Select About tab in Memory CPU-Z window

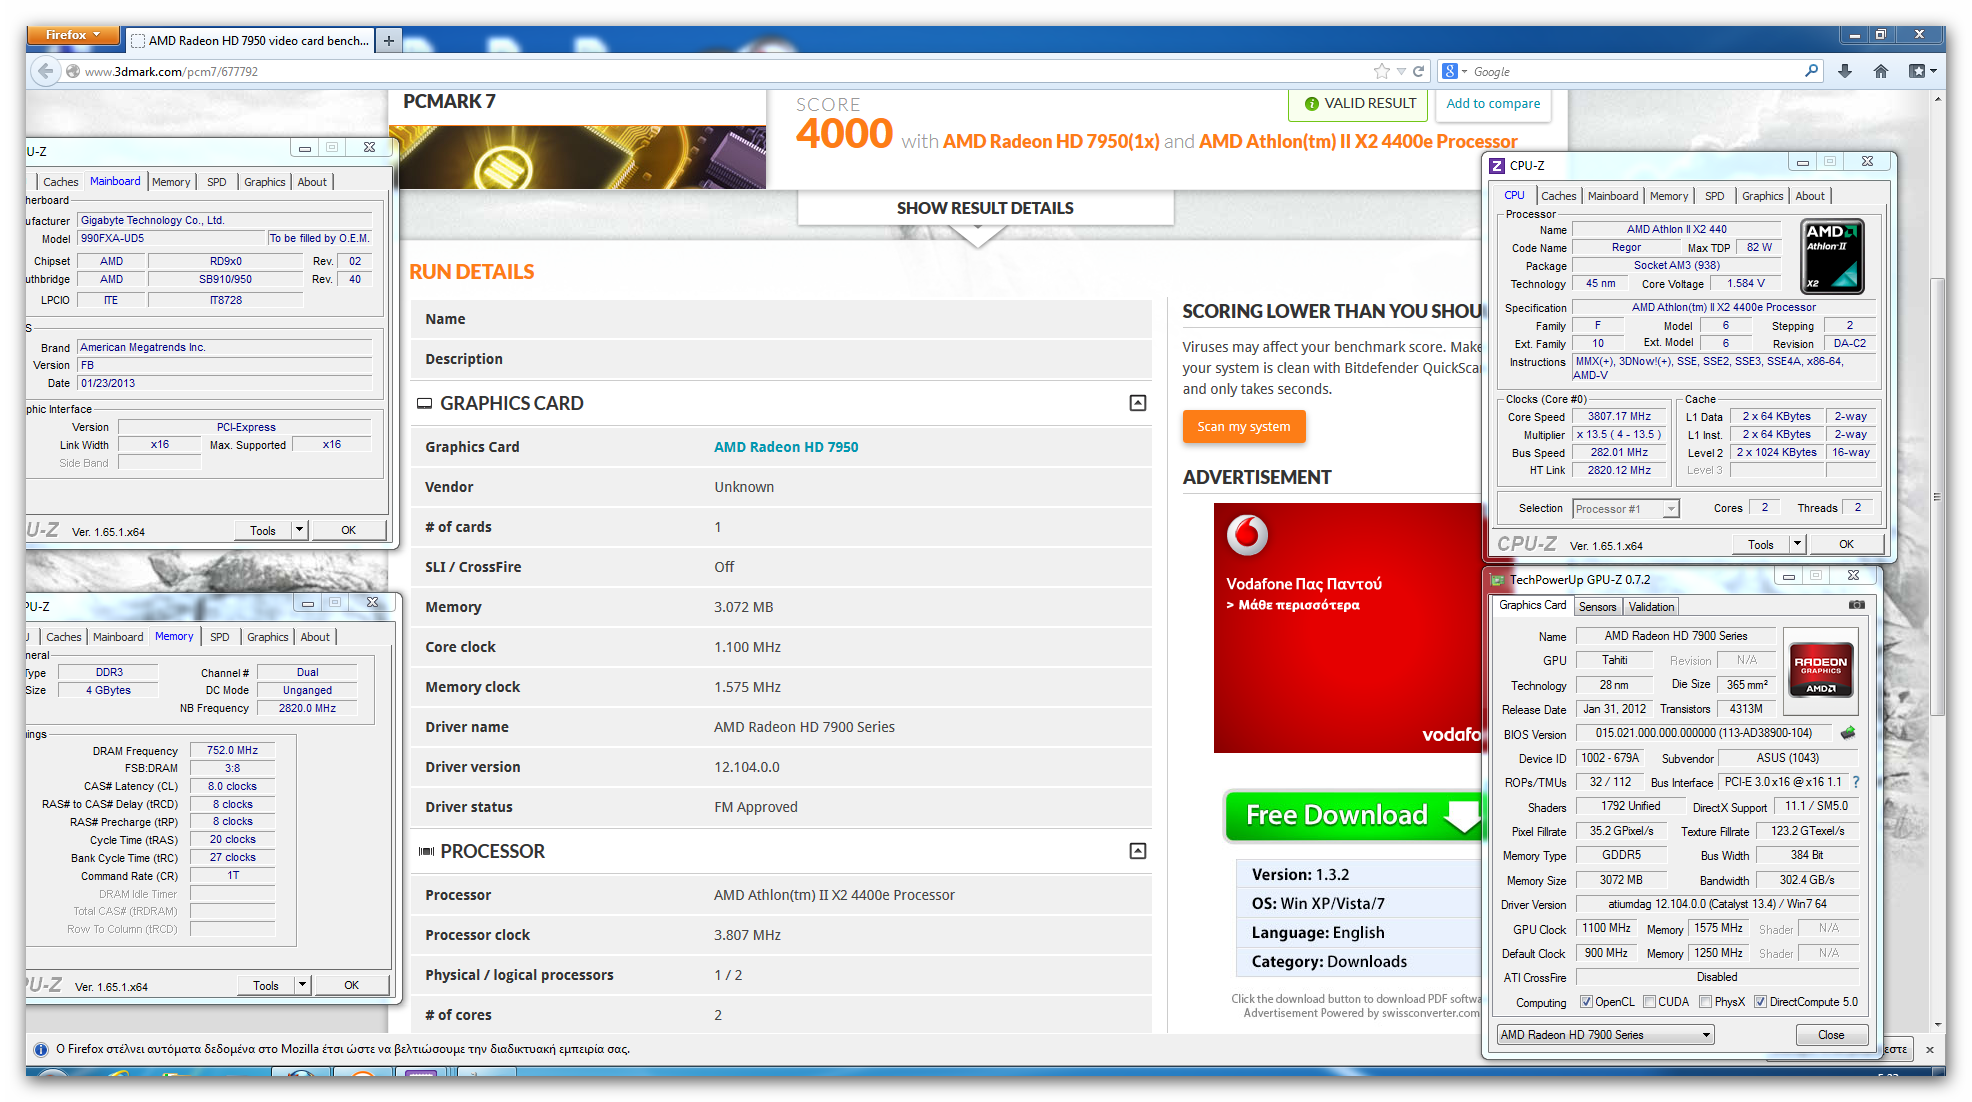point(315,637)
